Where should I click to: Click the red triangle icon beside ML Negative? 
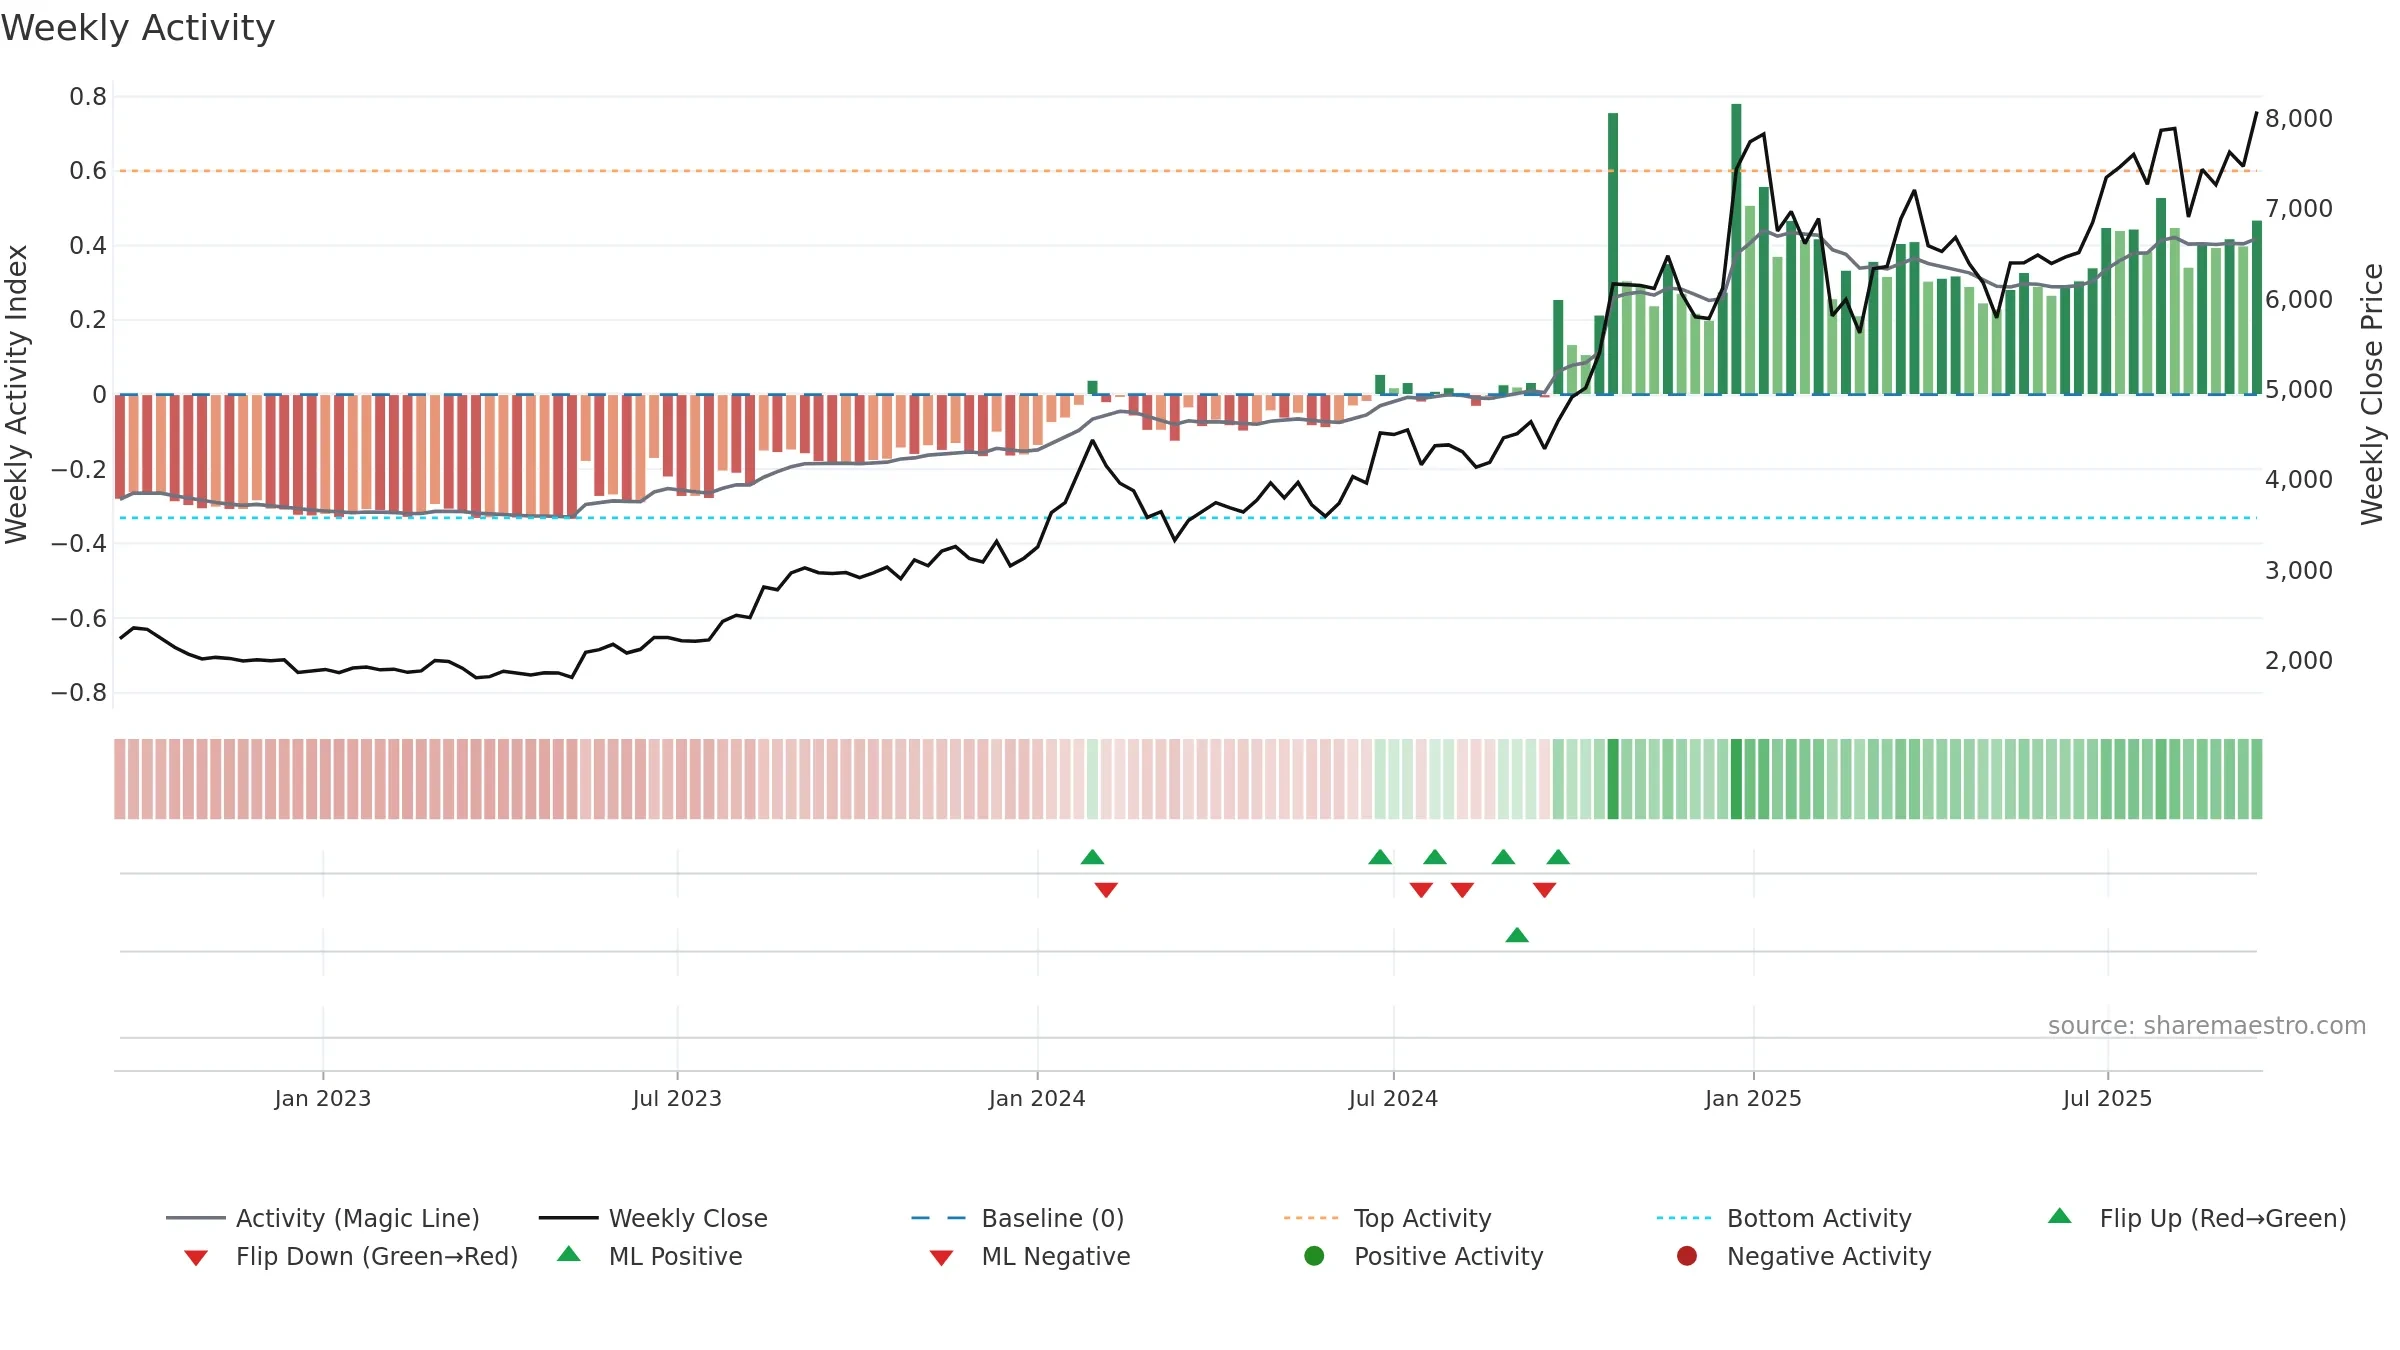[941, 1258]
